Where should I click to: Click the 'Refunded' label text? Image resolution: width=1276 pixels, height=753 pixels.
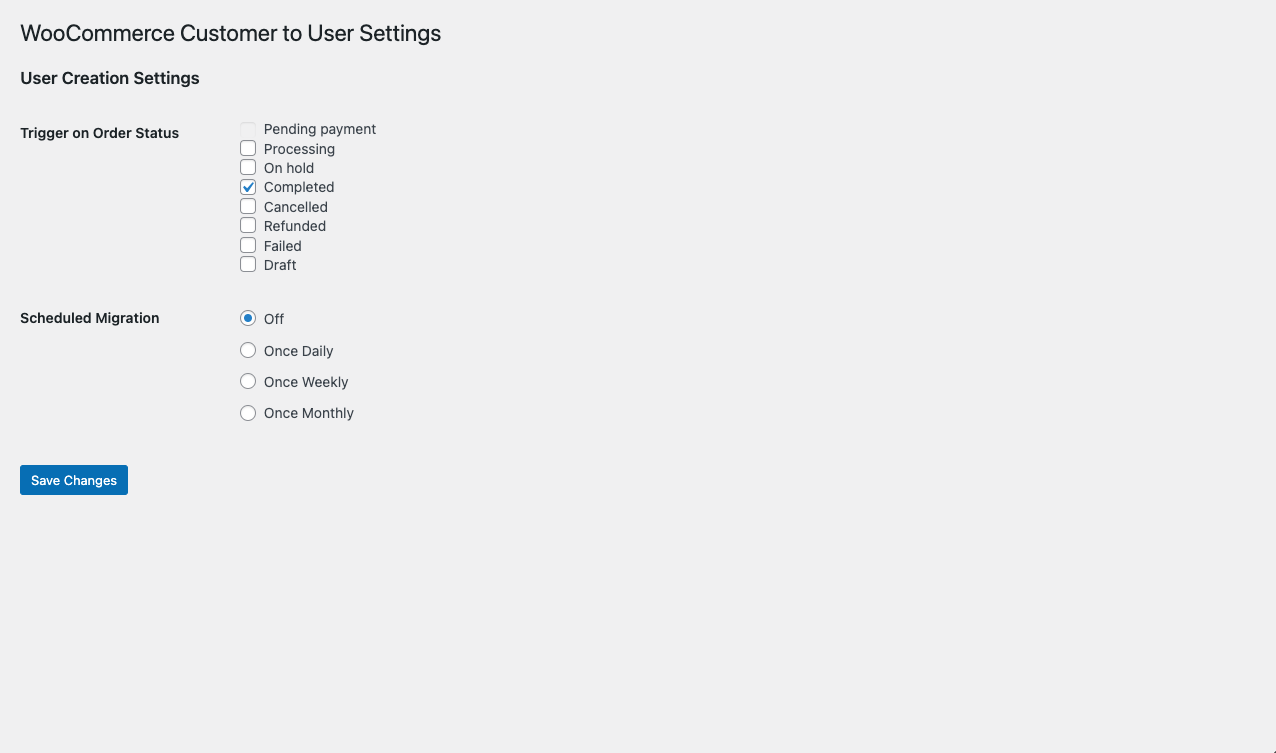295,226
